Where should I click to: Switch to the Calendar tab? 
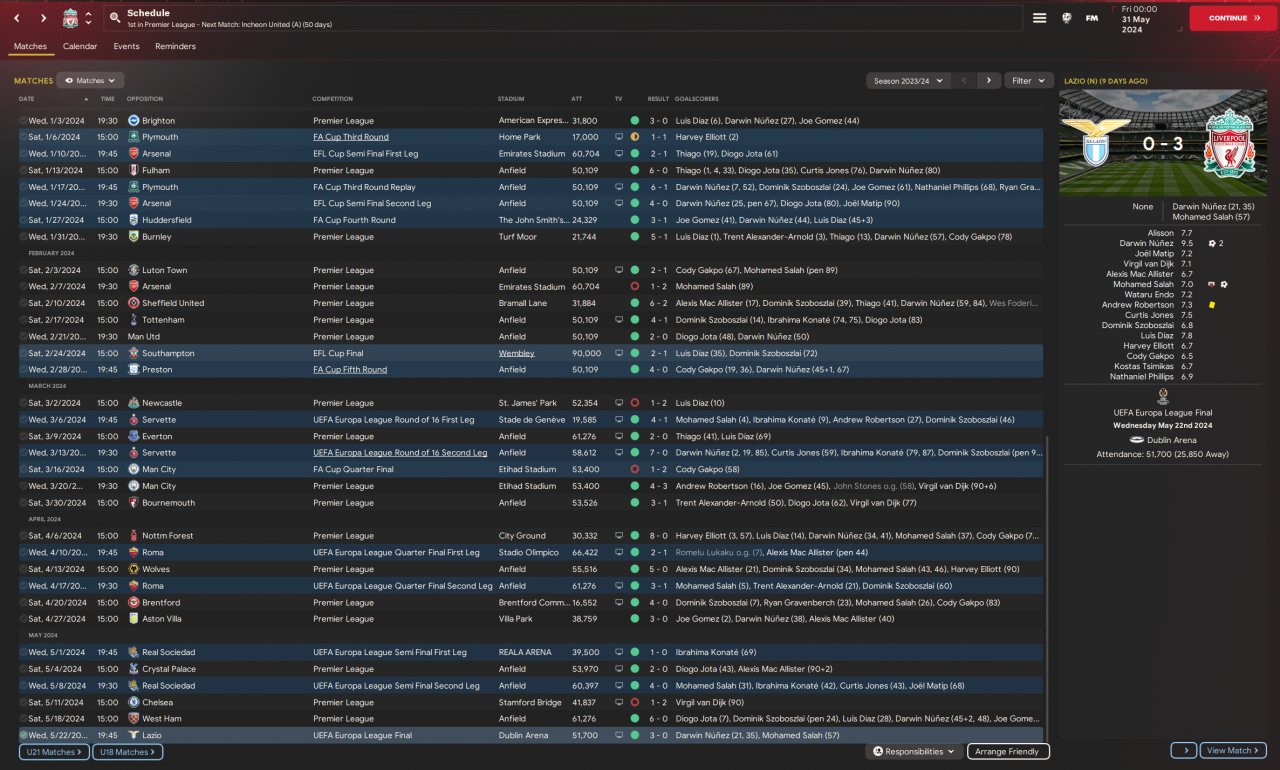point(80,46)
